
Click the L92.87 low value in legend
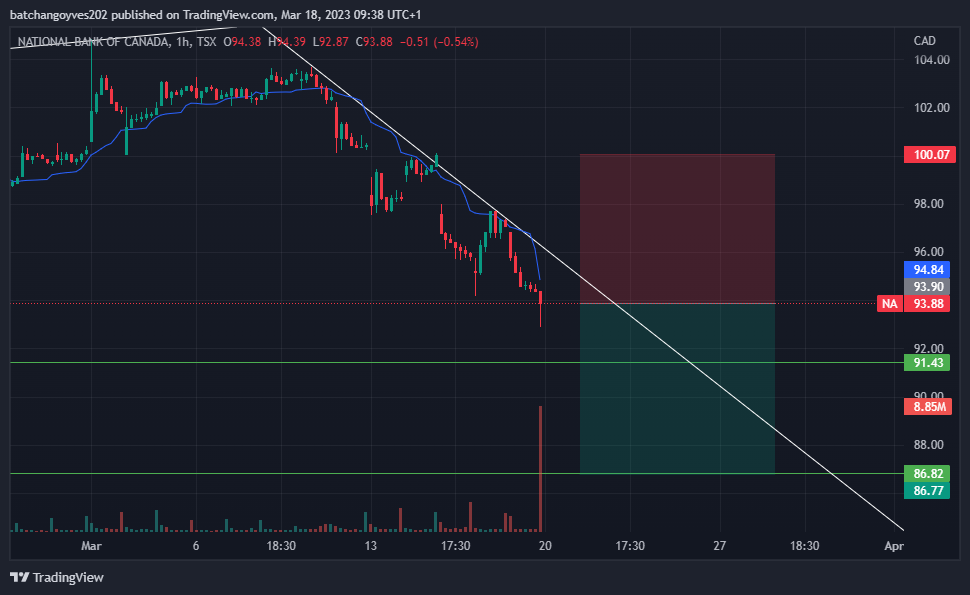point(330,42)
